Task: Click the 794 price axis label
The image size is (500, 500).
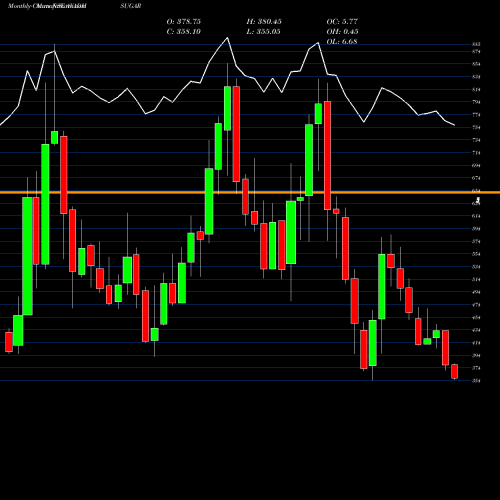Action: tap(476, 102)
